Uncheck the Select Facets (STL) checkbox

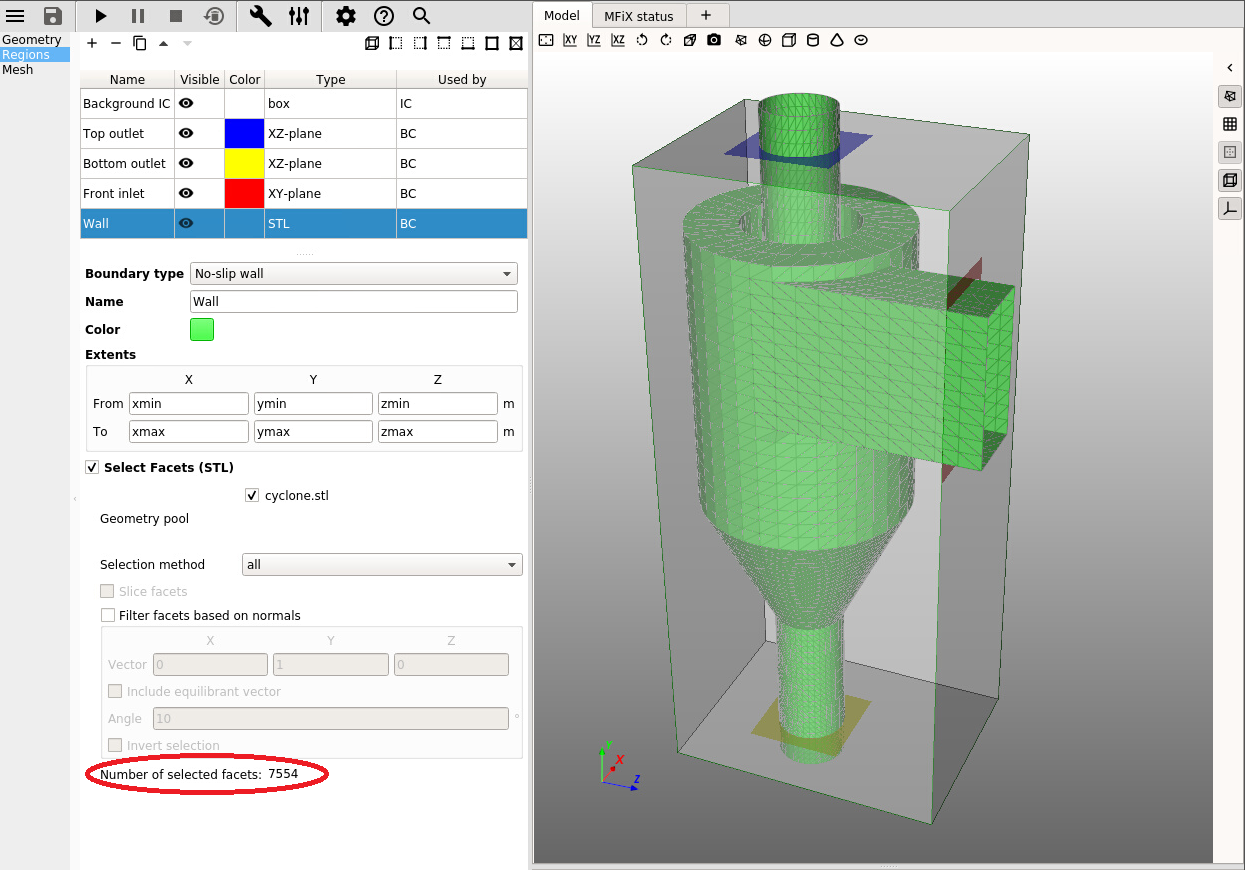pos(93,467)
